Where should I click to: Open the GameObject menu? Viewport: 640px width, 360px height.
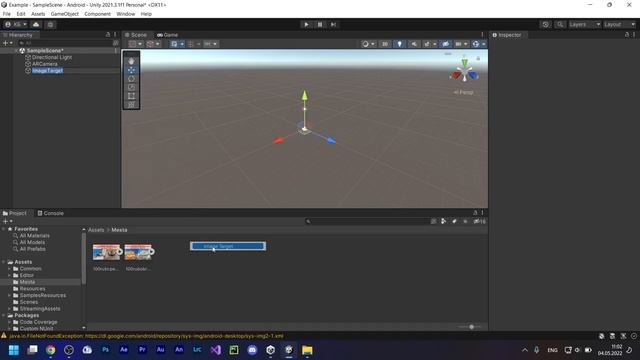coord(64,14)
